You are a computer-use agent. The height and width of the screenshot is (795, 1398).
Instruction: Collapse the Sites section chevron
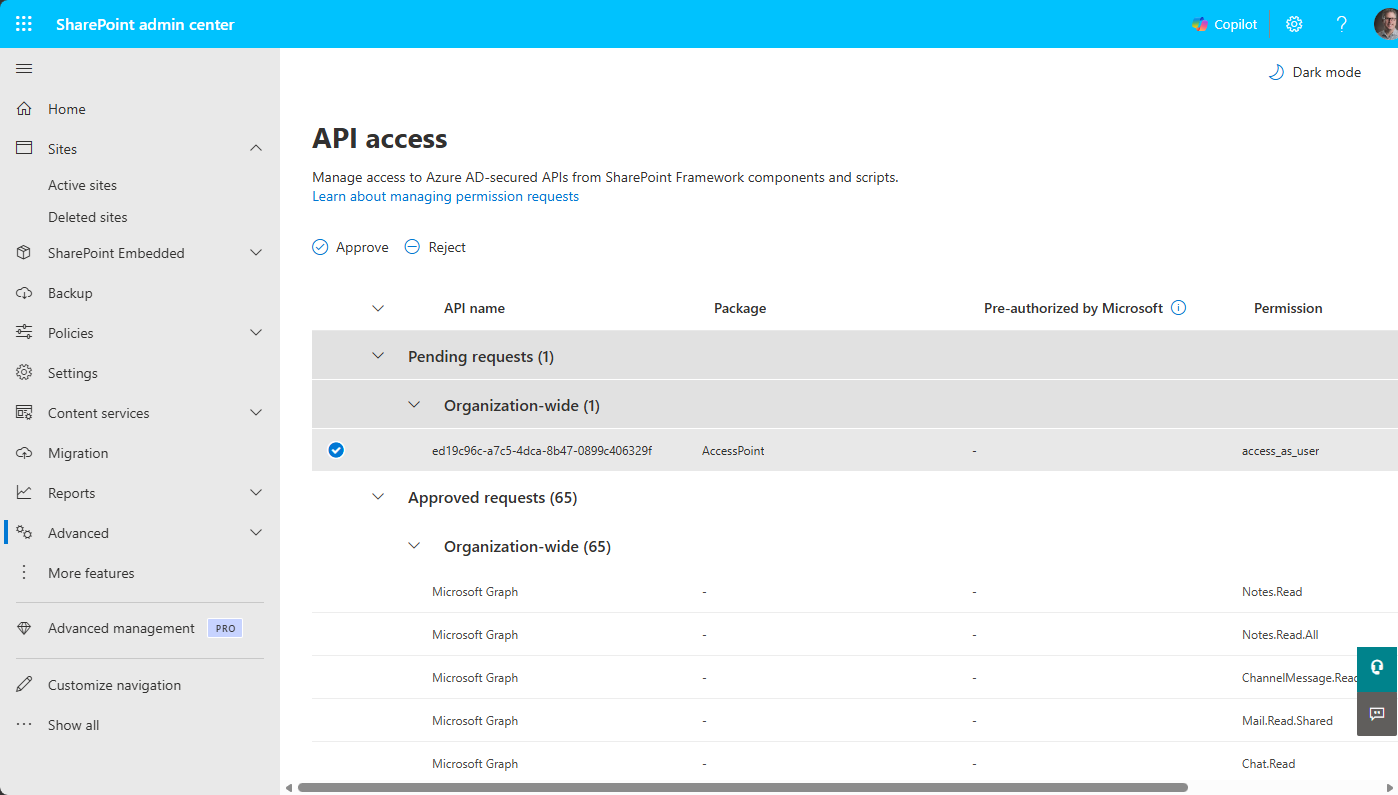[256, 148]
